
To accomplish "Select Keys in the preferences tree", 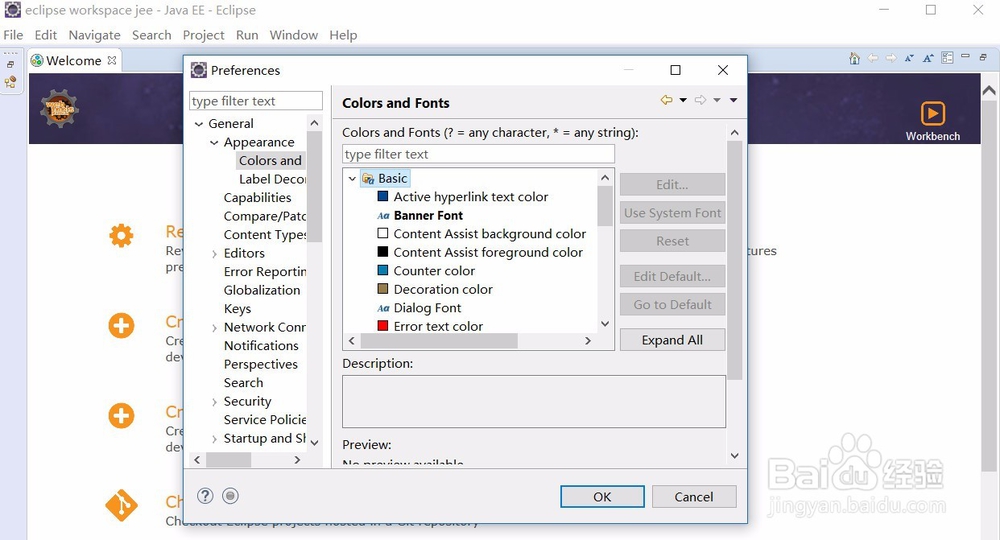I will [x=237, y=309].
